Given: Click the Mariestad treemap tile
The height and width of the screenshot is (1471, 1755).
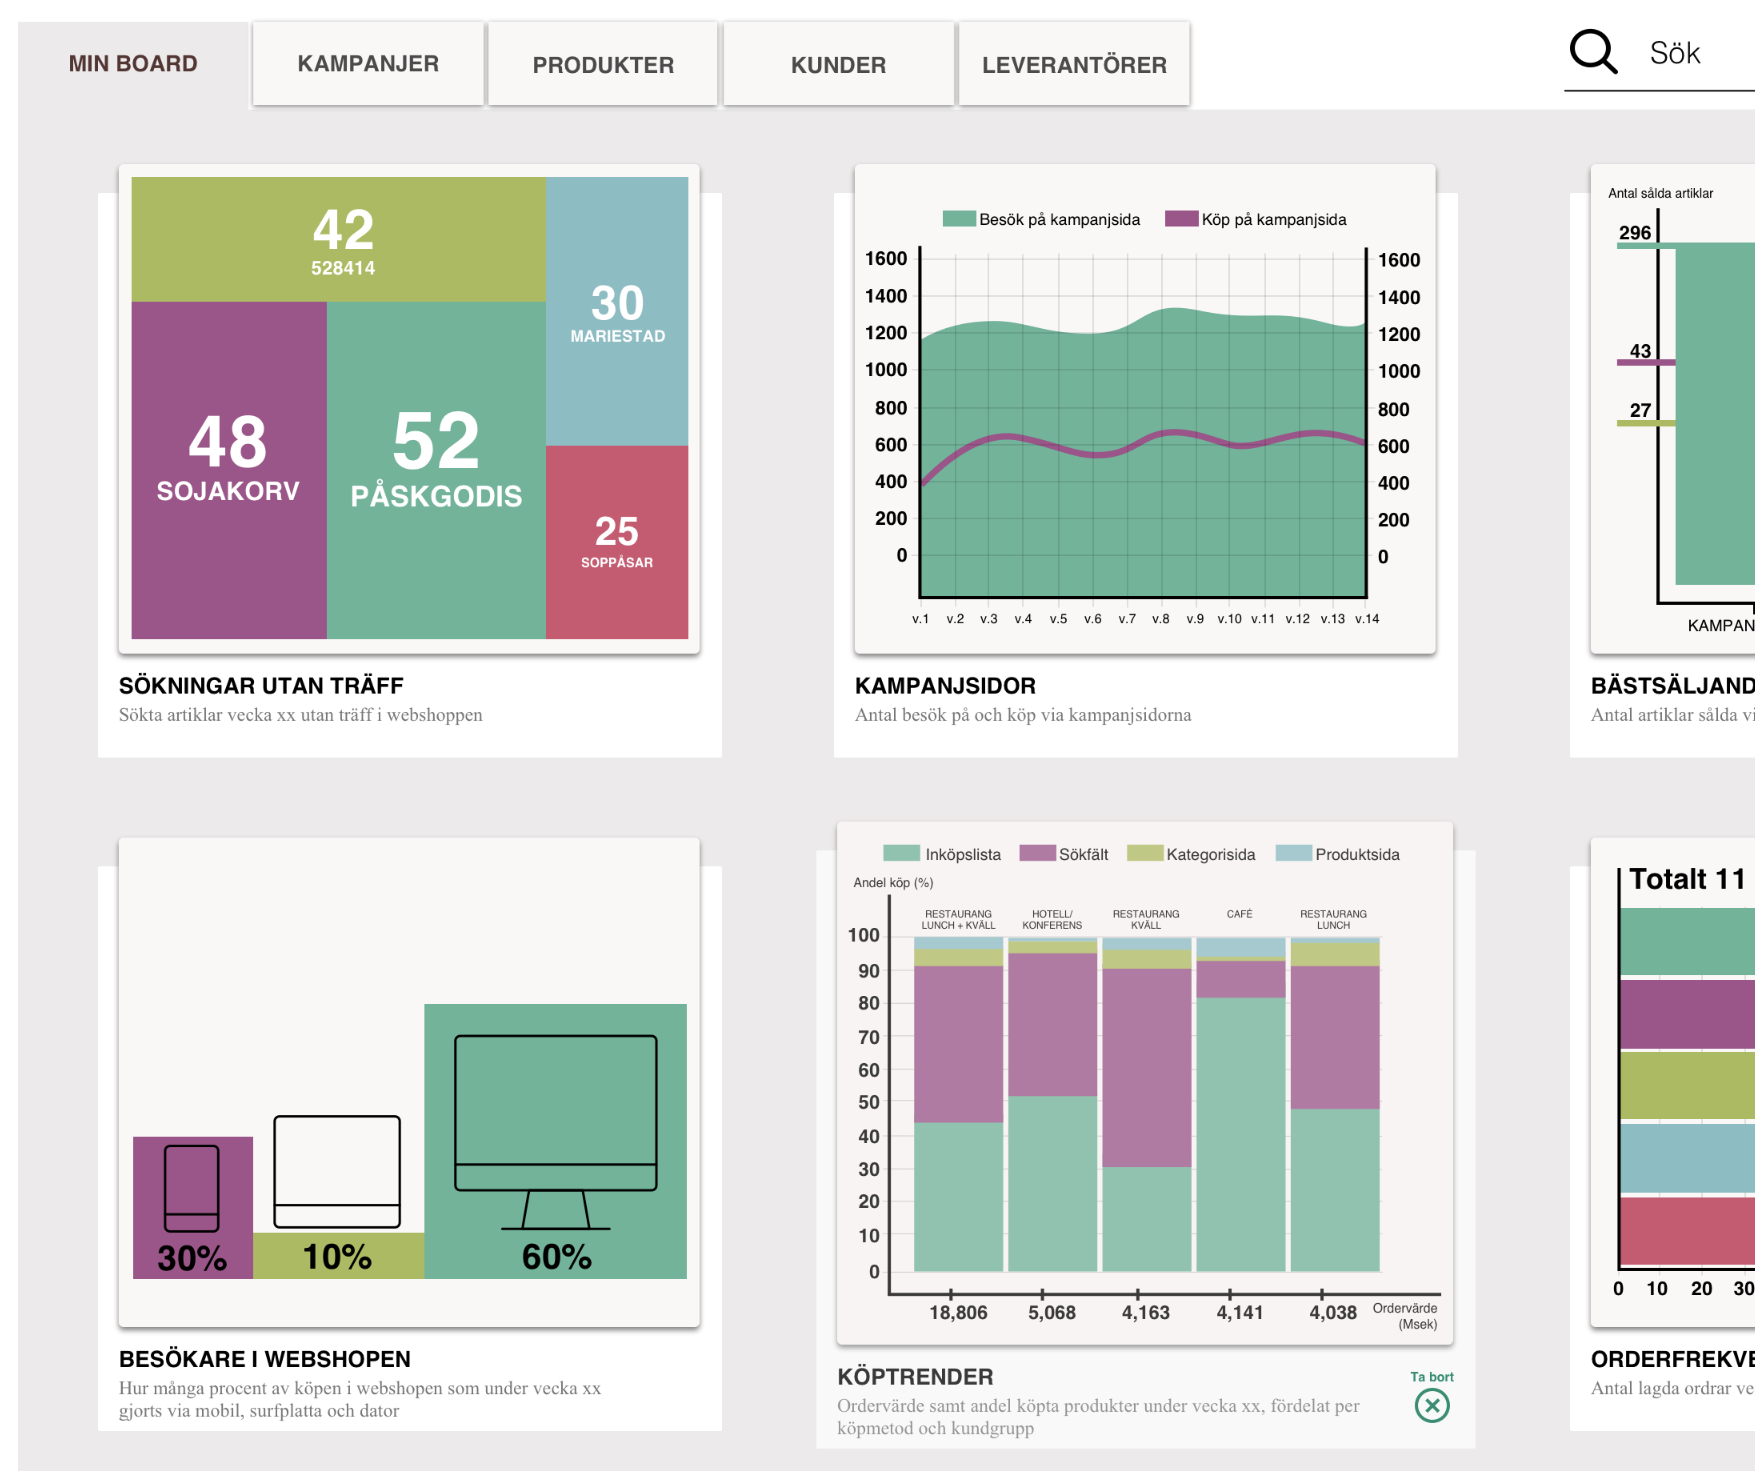Looking at the screenshot, I should (617, 312).
